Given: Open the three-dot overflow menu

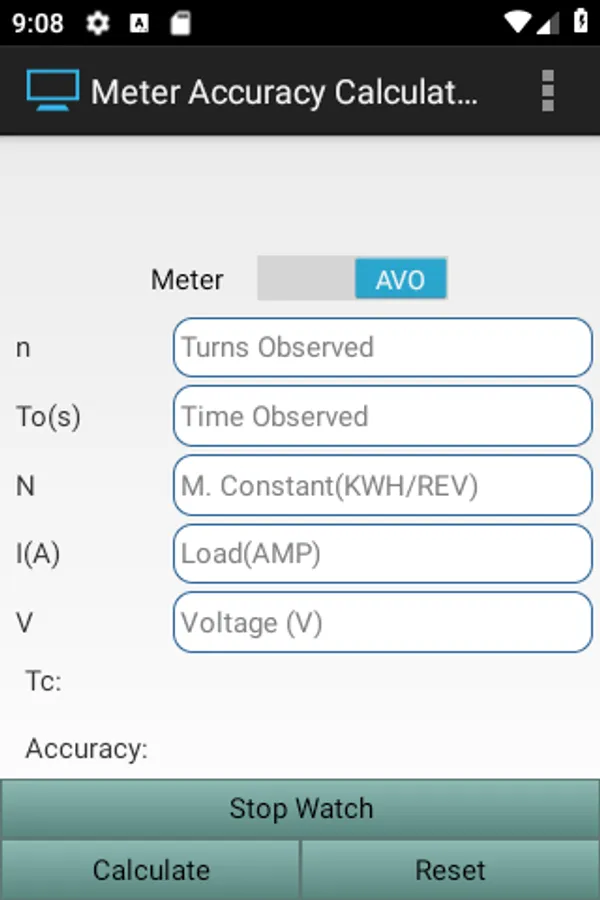Looking at the screenshot, I should [548, 91].
